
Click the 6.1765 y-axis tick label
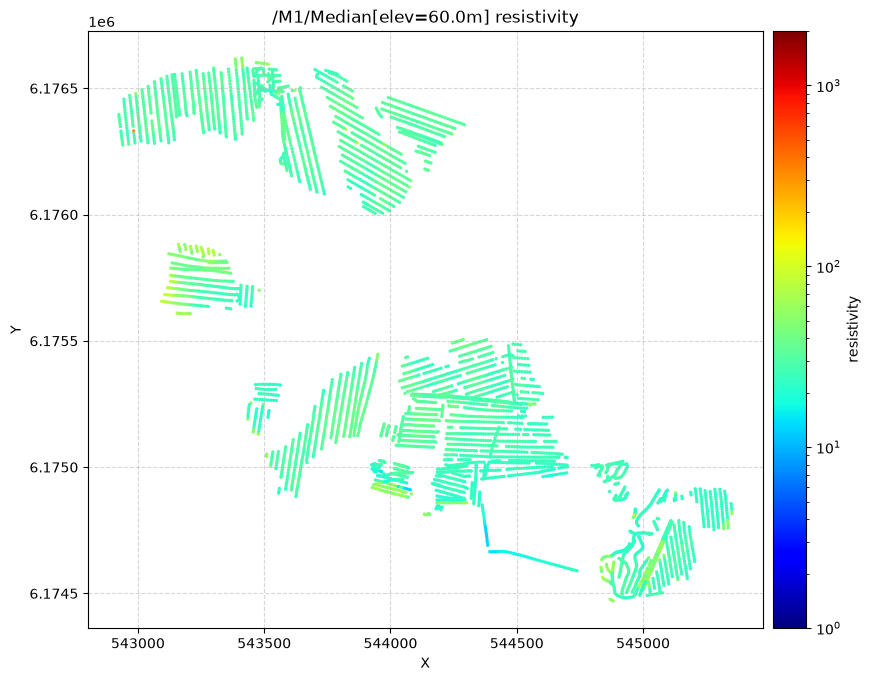[54, 89]
